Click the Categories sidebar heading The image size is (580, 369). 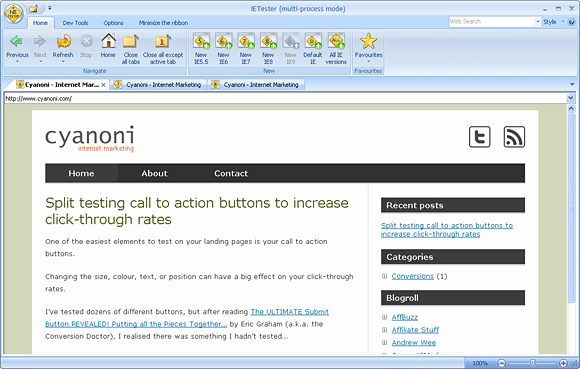[x=453, y=257]
